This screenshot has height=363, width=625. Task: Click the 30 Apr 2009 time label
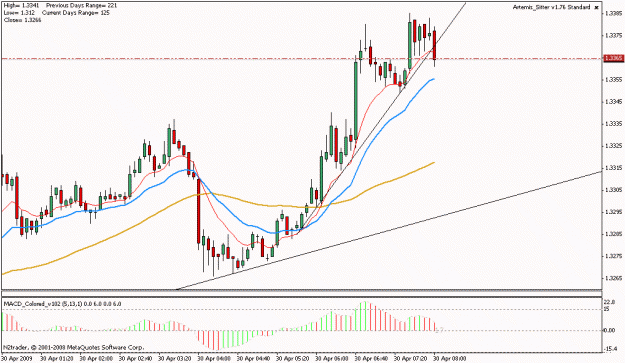pyautogui.click(x=18, y=359)
